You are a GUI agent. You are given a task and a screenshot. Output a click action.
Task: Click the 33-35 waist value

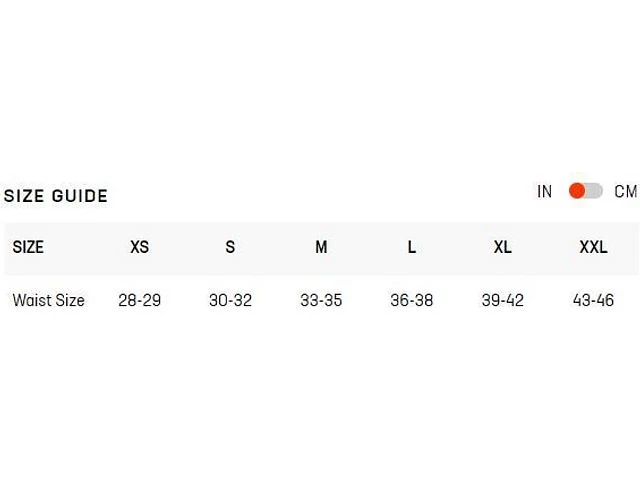click(x=321, y=300)
